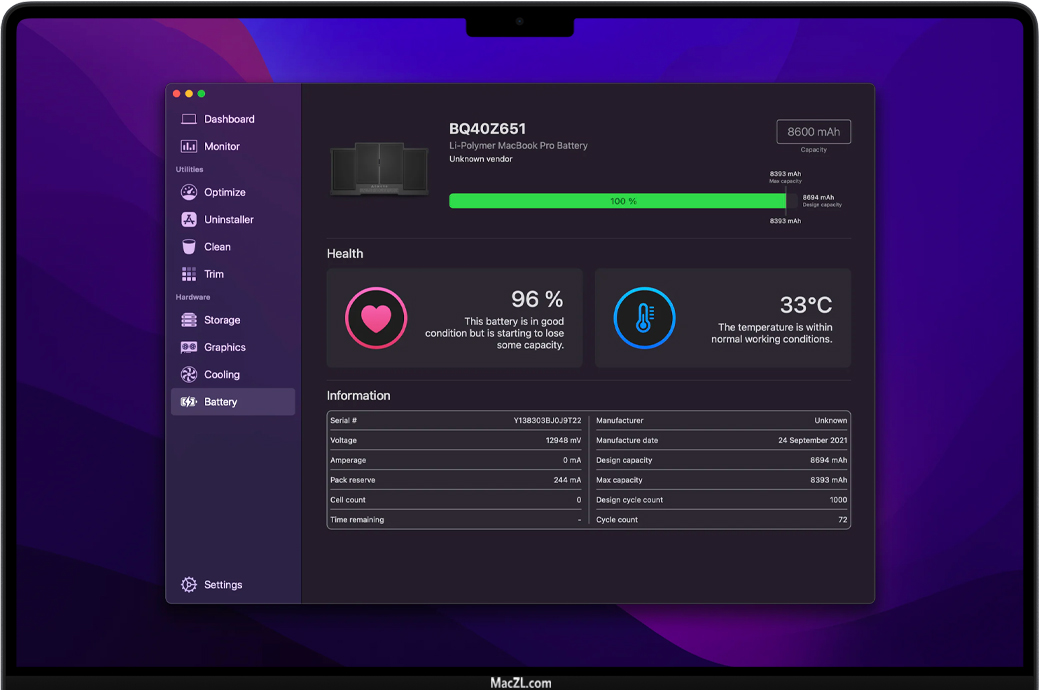This screenshot has height=690, width=1040.
Task: Open Graphics via the GPU icon
Action: pyautogui.click(x=188, y=347)
